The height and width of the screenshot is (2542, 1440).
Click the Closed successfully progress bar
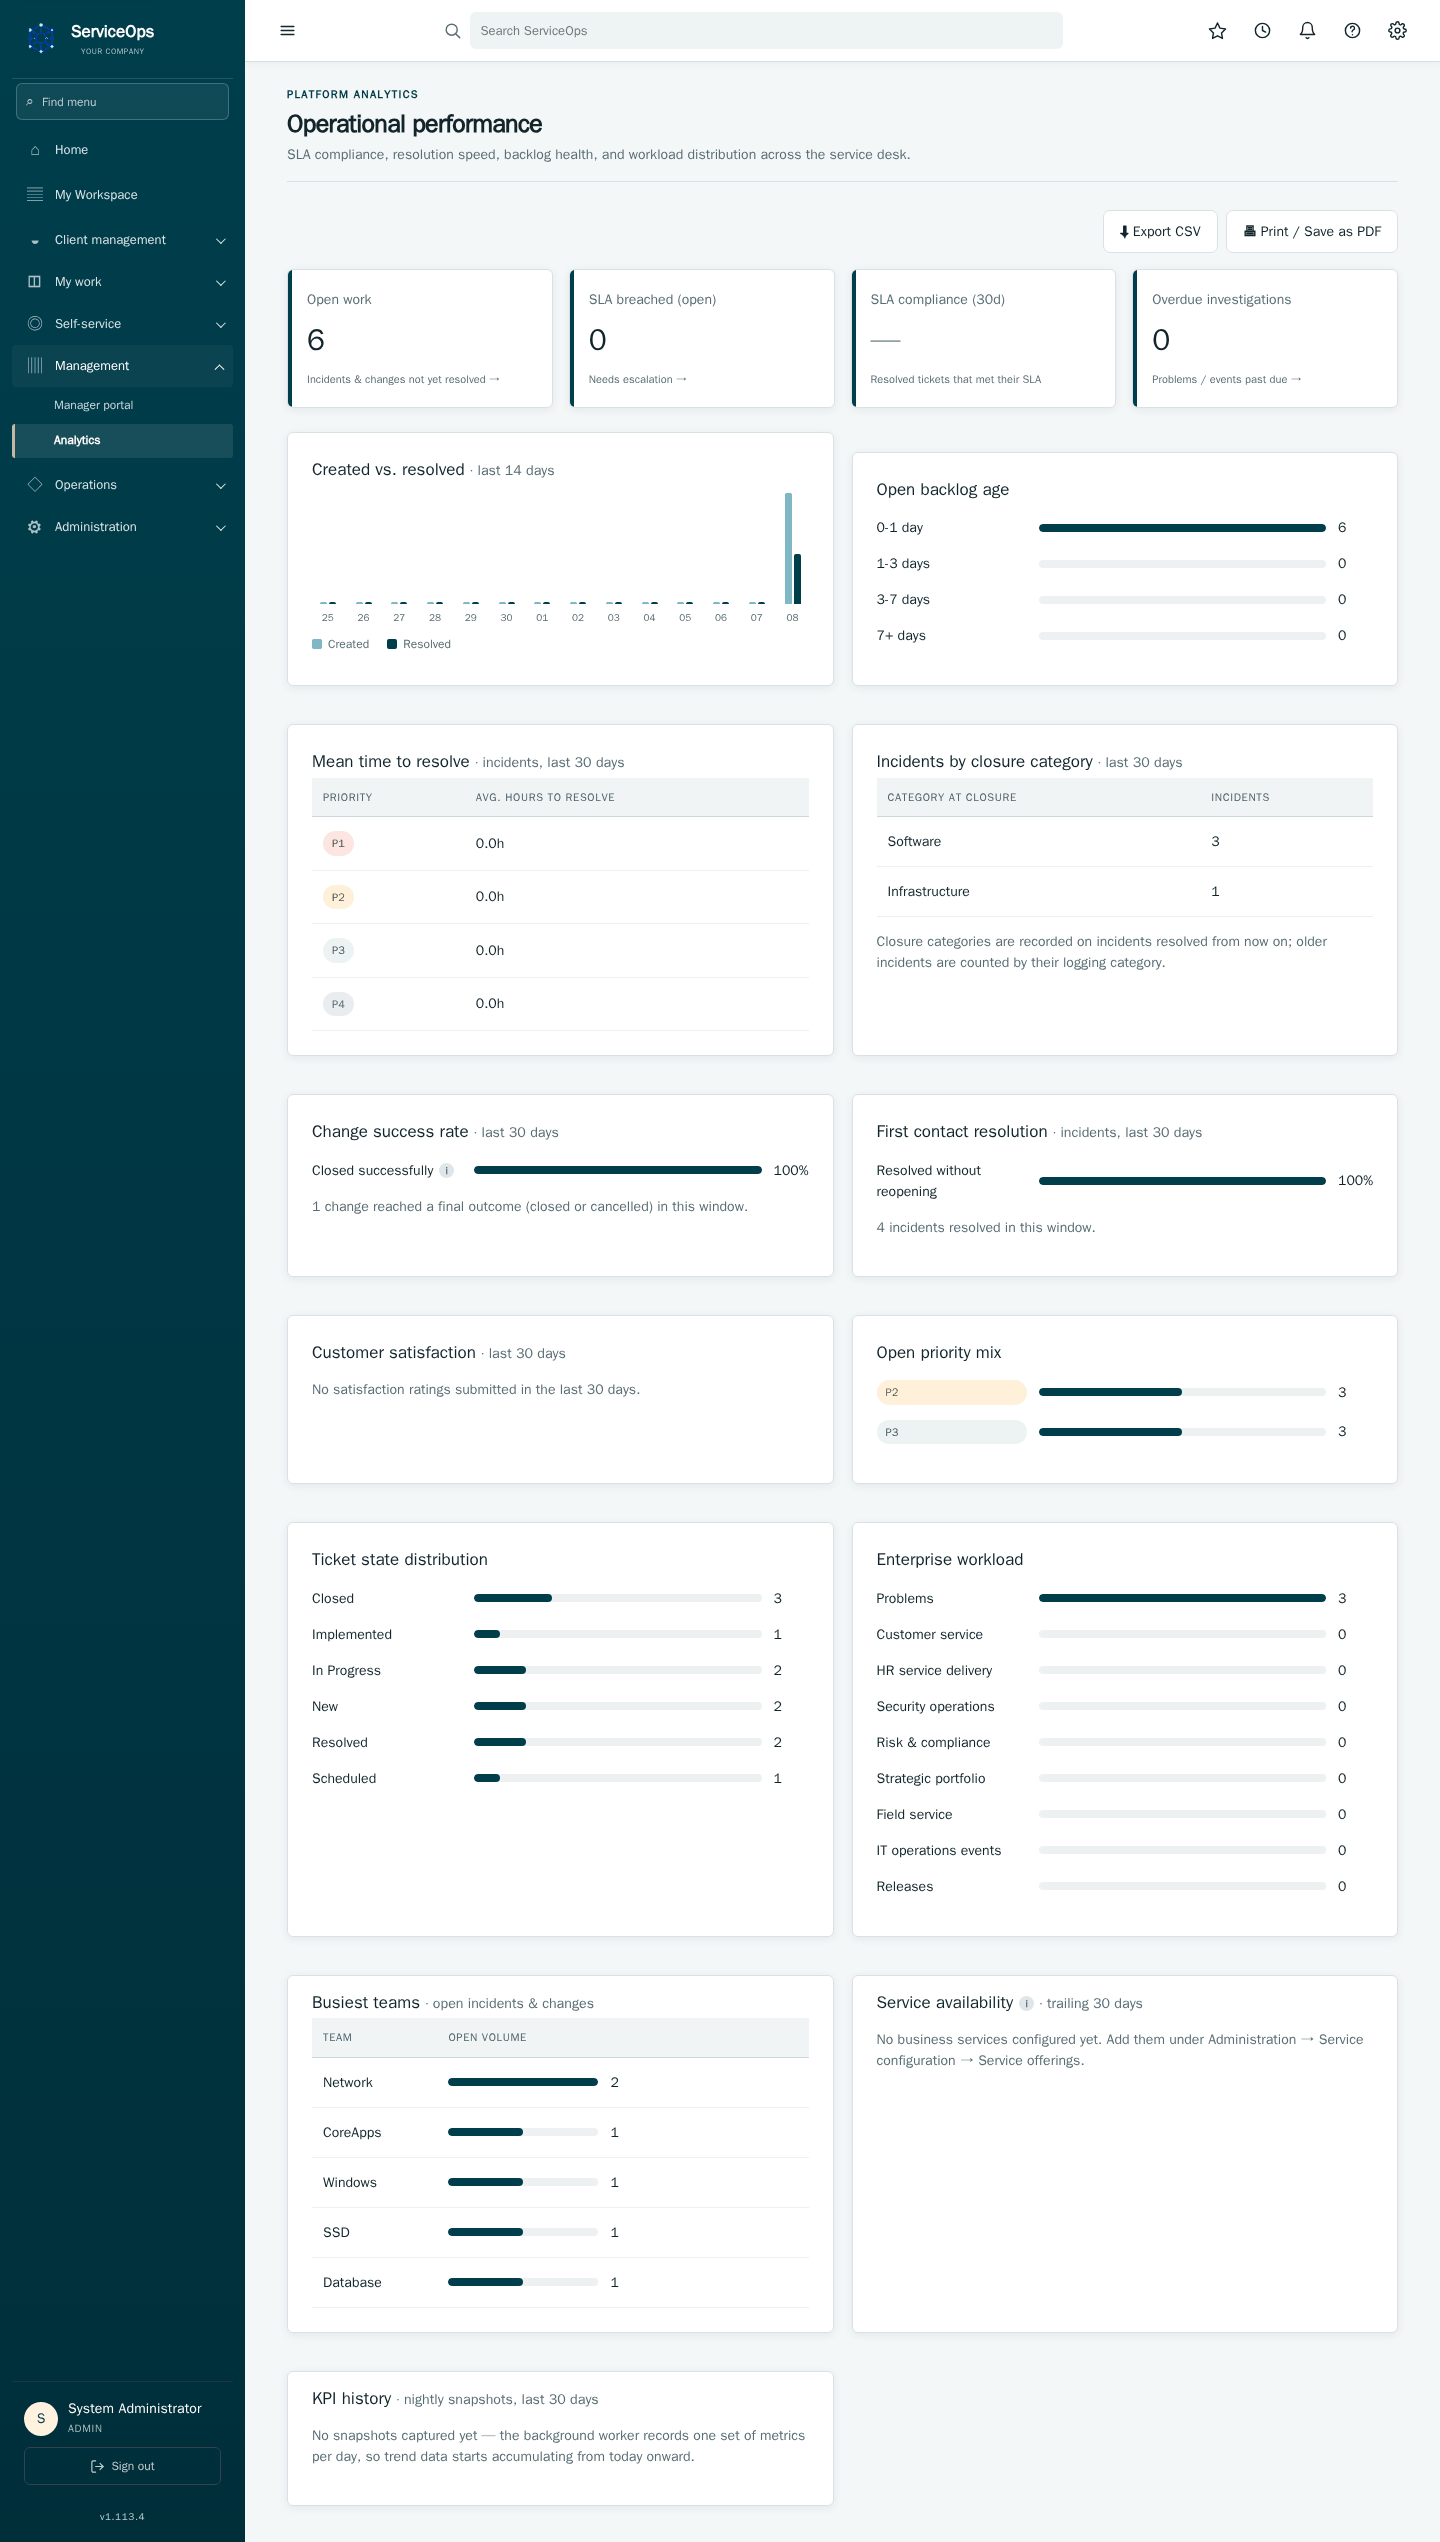618,1170
